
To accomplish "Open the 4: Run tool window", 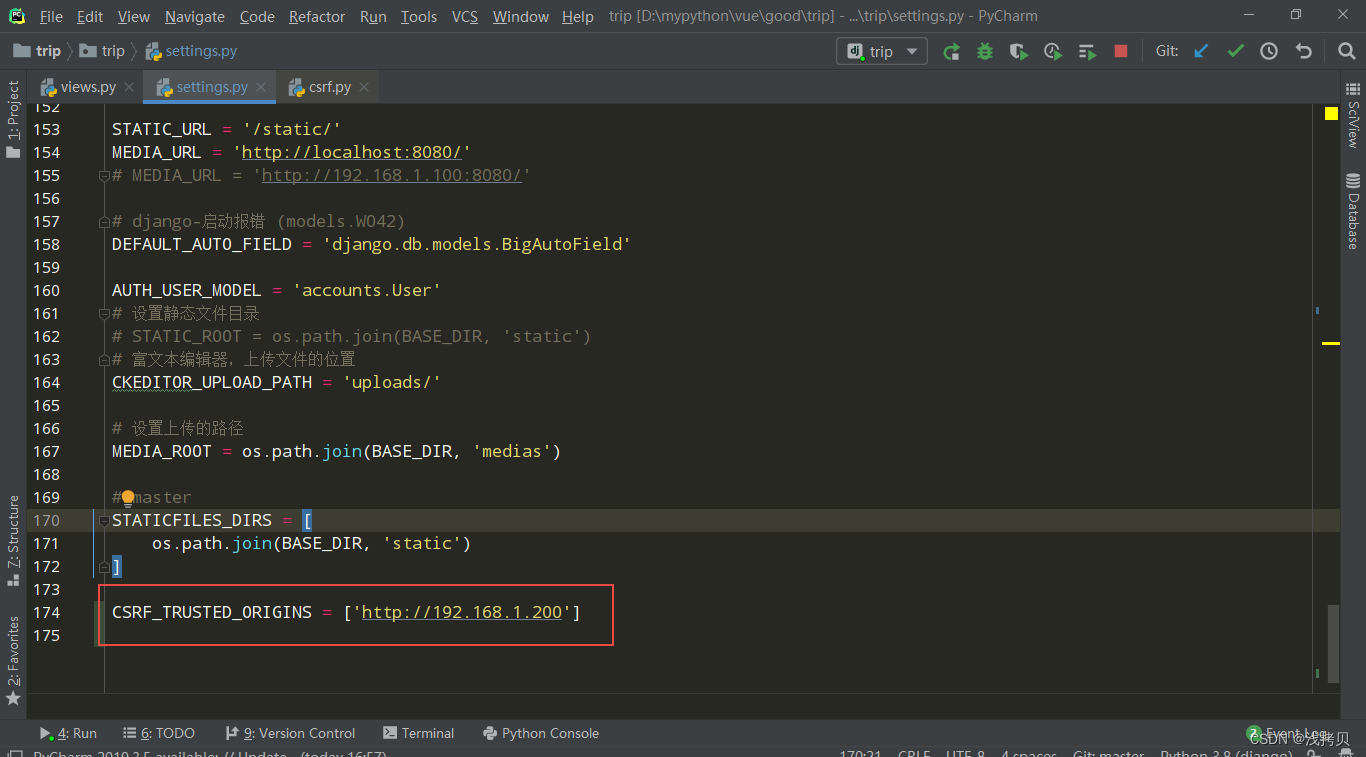I will pos(68,733).
